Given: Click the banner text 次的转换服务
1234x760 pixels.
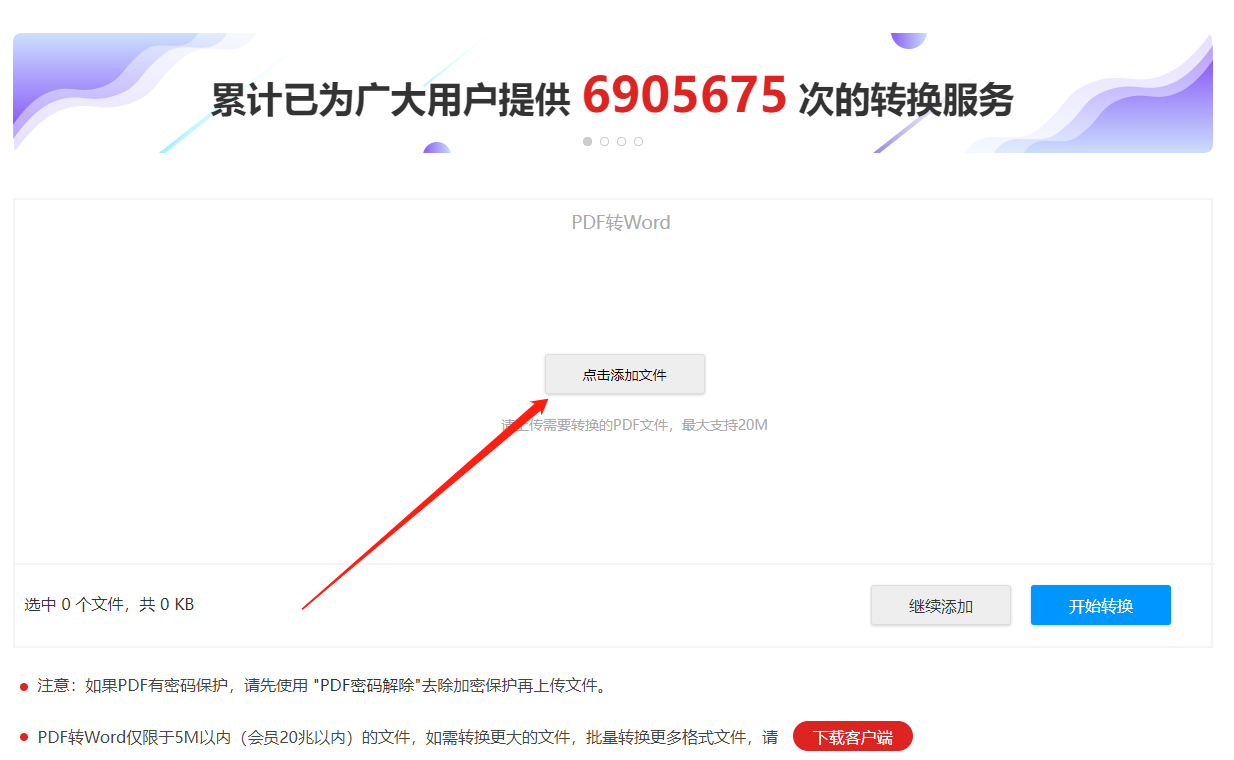Looking at the screenshot, I should (906, 100).
